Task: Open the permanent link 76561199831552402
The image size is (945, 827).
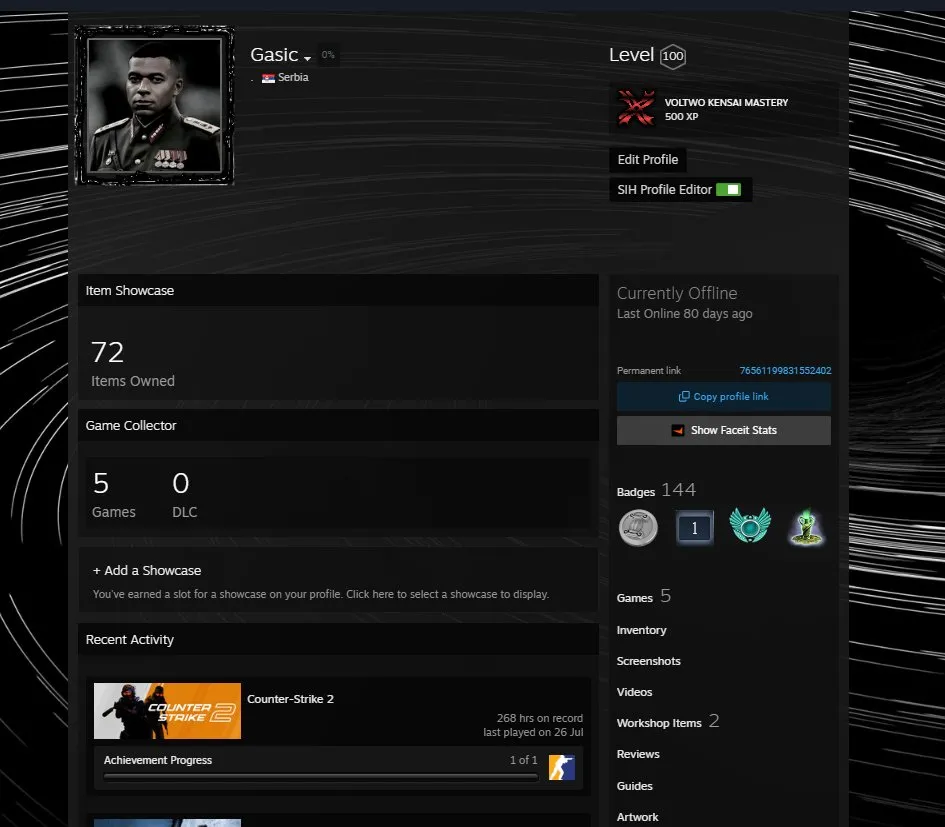Action: pyautogui.click(x=785, y=371)
